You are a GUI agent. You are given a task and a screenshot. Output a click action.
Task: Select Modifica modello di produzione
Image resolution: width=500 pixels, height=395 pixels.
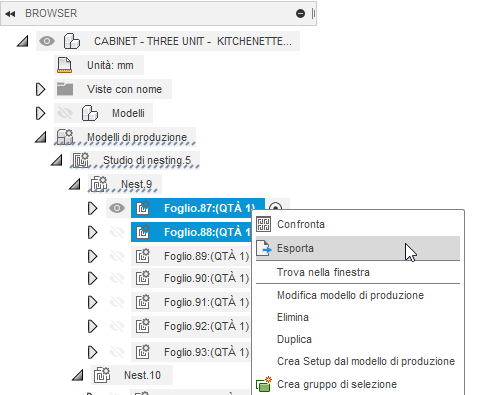tap(358, 295)
